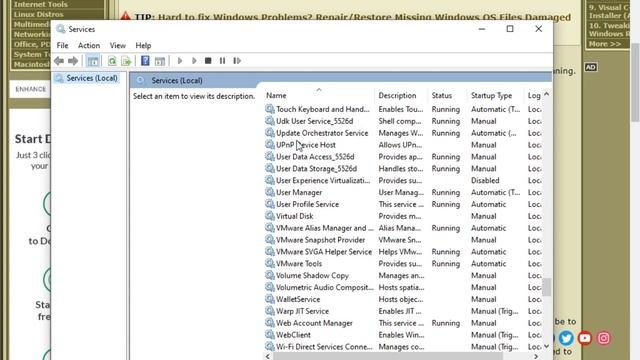Select Volumetric Audio Composit... service

[324, 287]
